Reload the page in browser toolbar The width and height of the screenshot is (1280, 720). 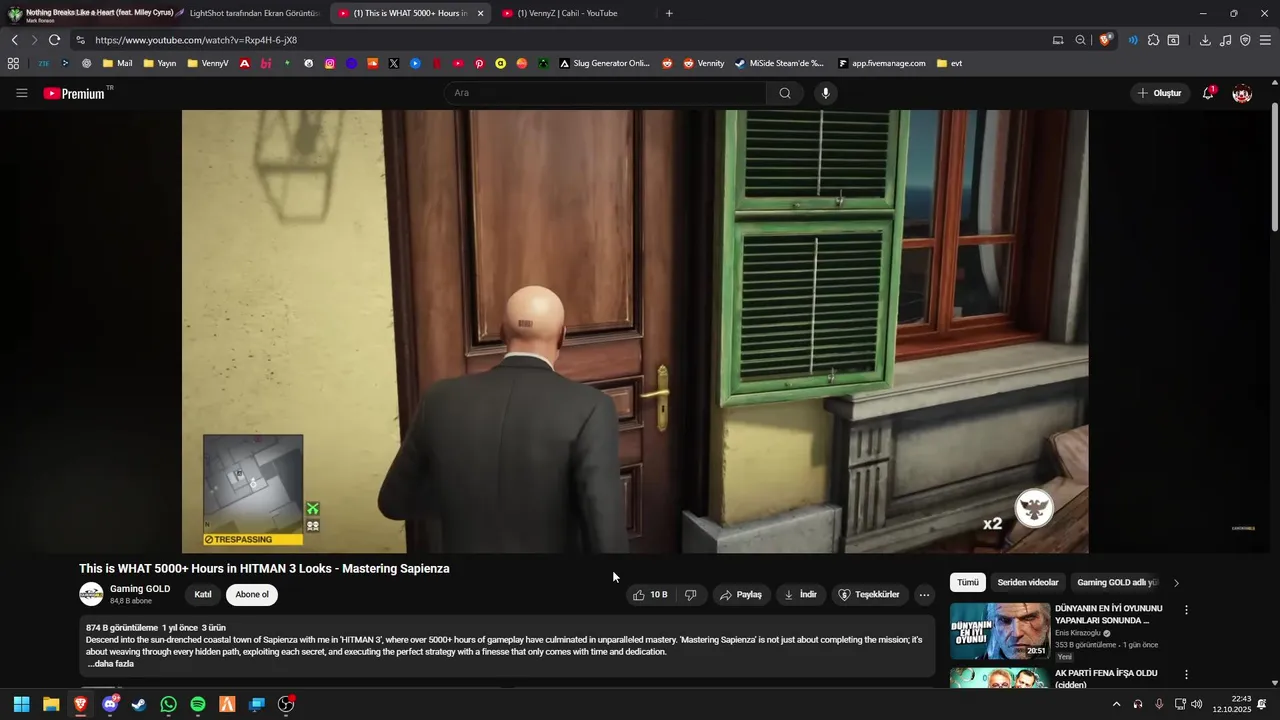[54, 40]
